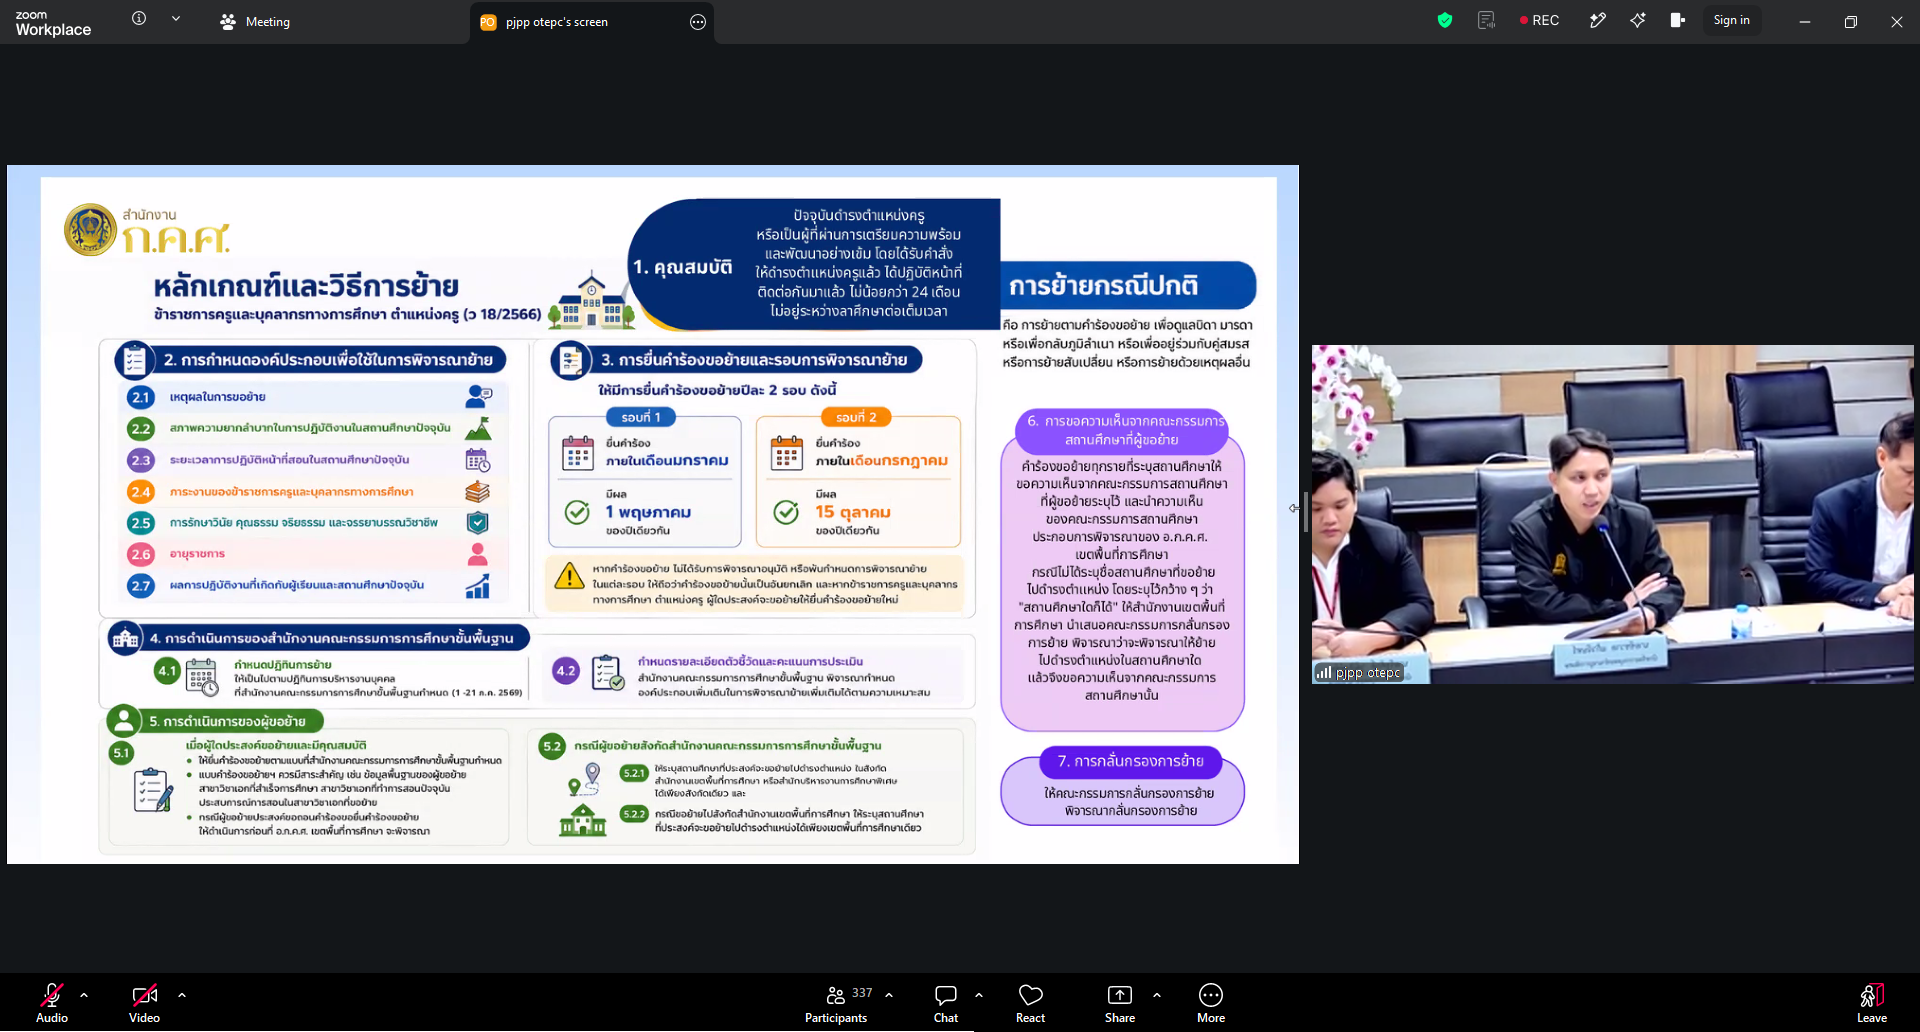This screenshot has height=1032, width=1920.
Task: Expand the Chat options chevron
Action: 979,995
